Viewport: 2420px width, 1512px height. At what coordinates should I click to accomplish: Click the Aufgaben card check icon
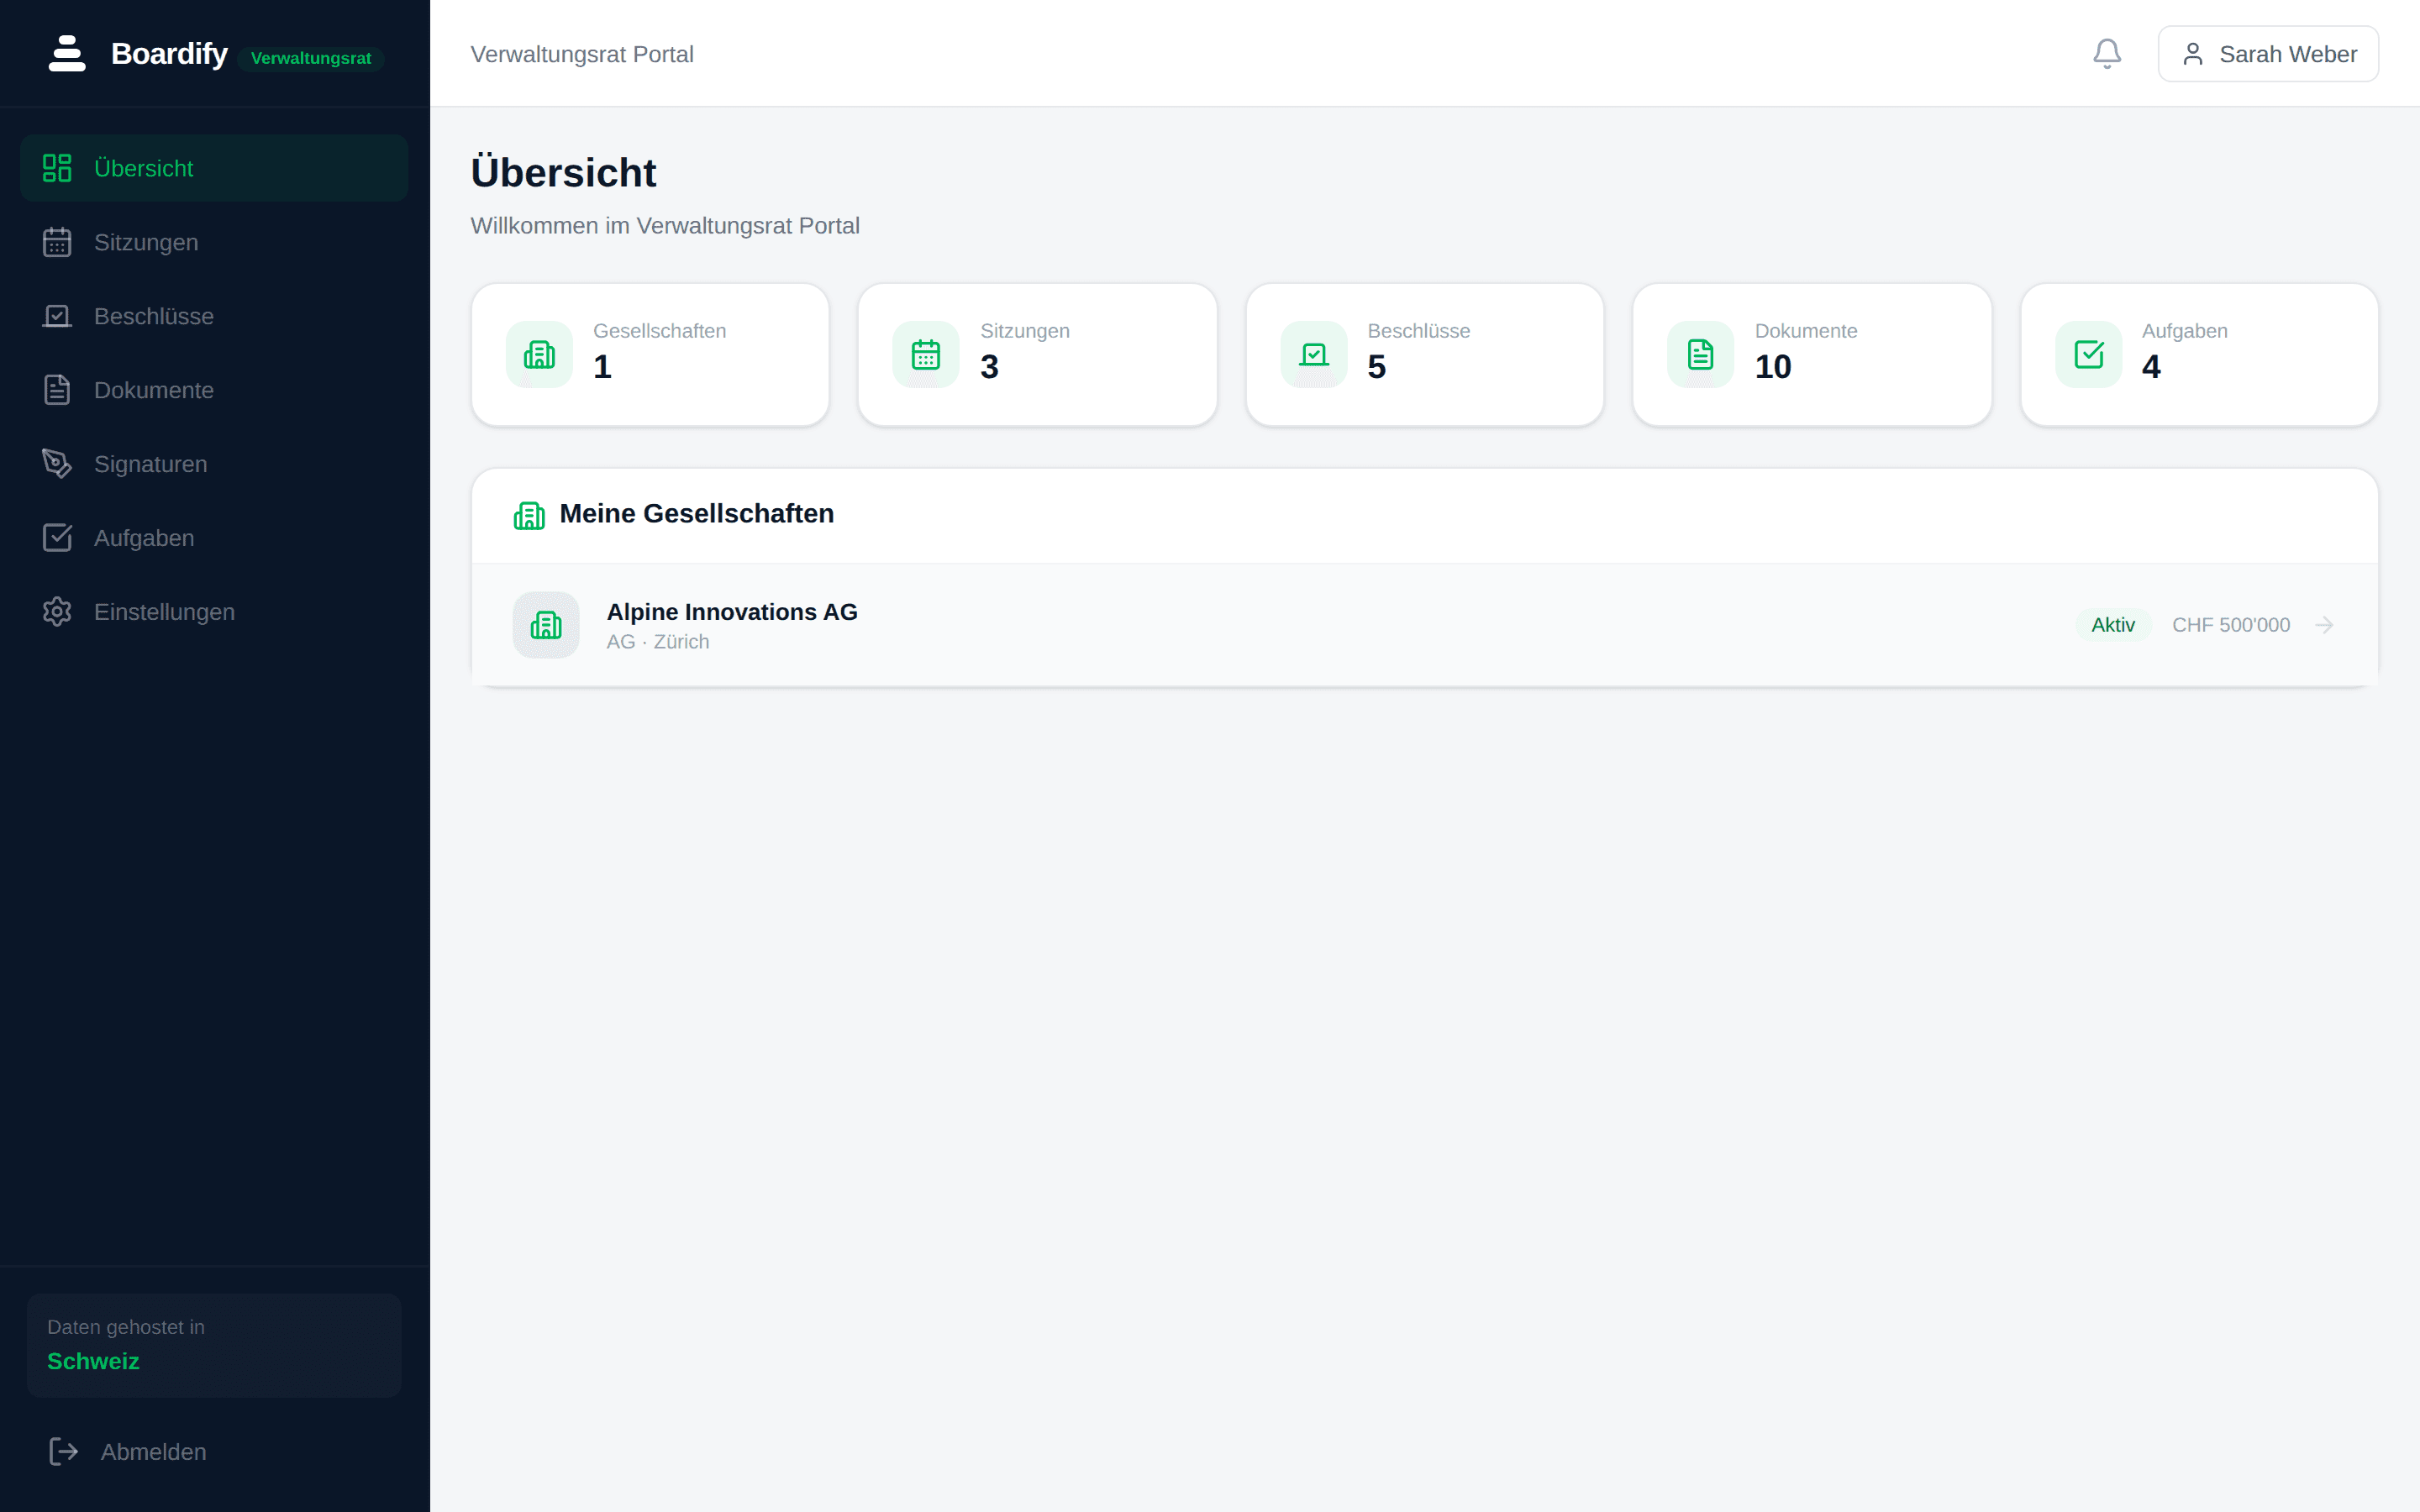[2089, 354]
